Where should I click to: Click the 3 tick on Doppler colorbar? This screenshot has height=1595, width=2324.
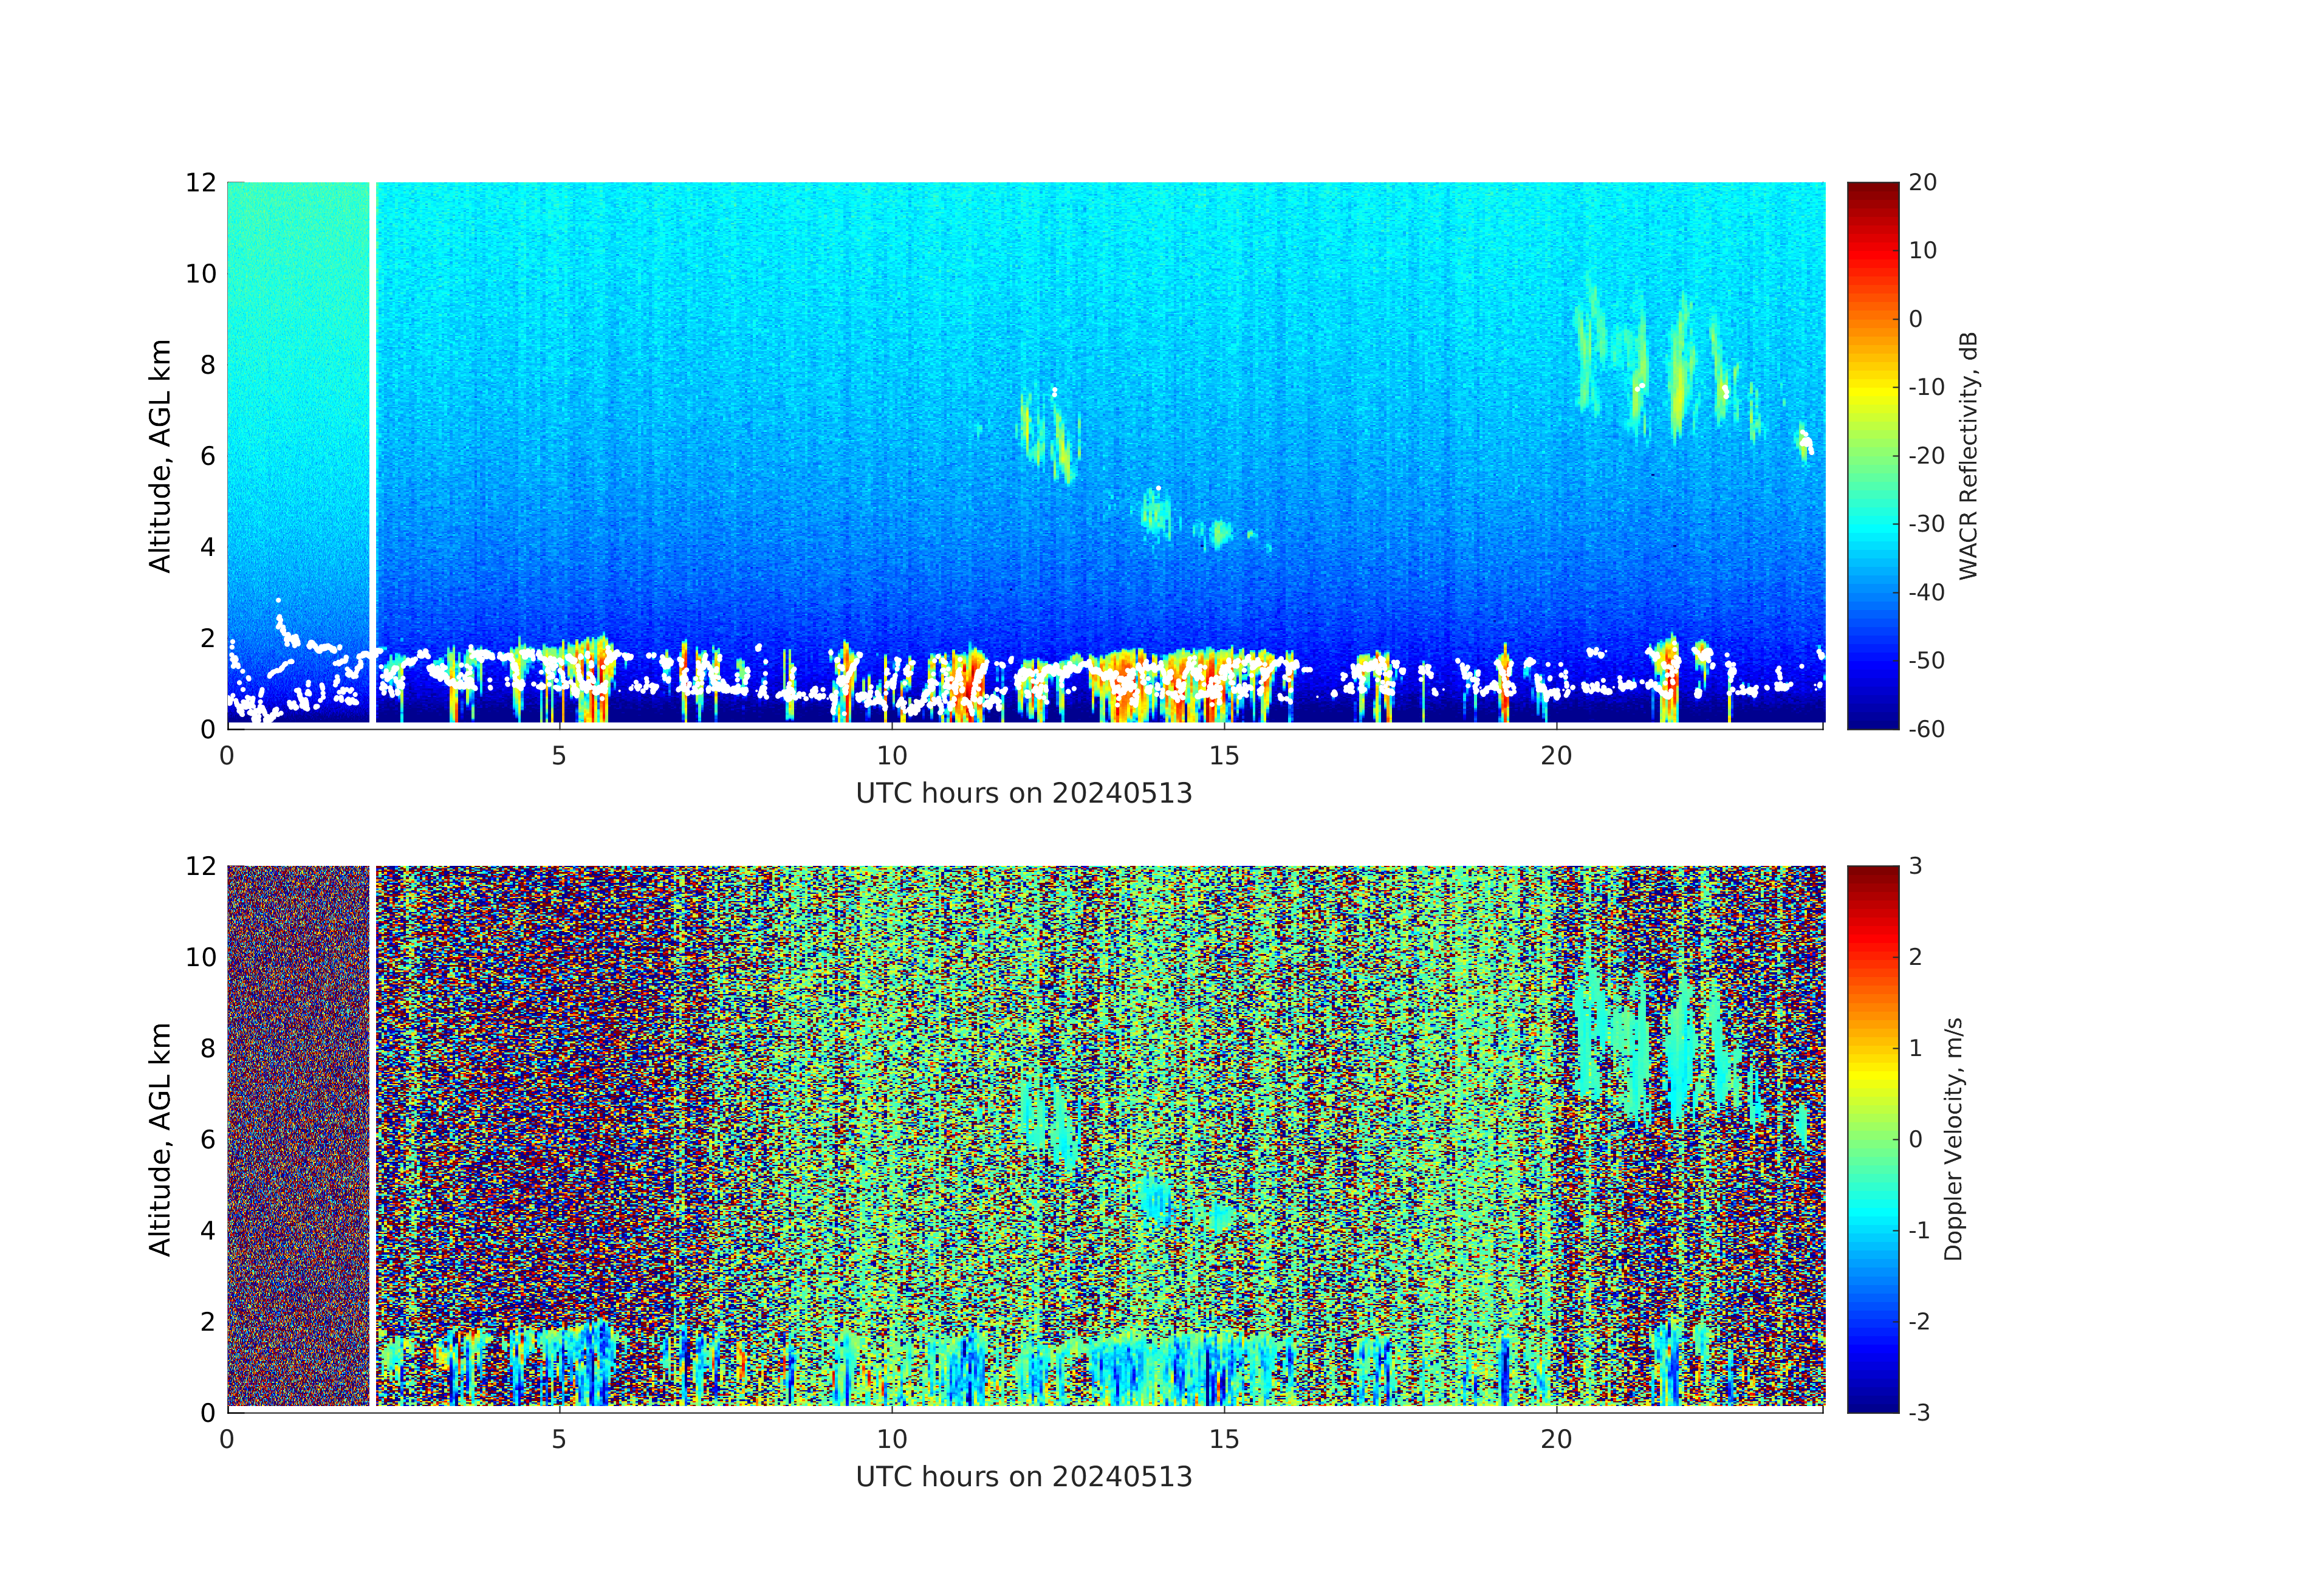click(x=1915, y=866)
